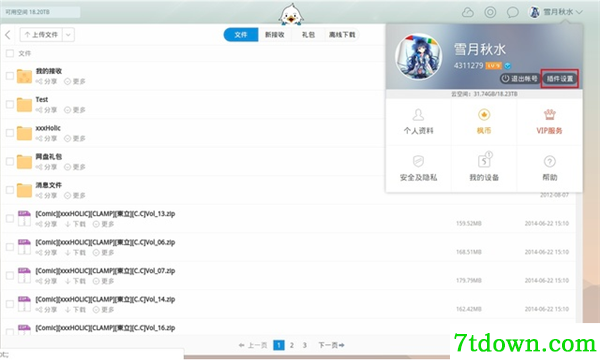Check the 网盘礼包 folder checkbox
Viewport: 600px width, 362px height.
coord(10,161)
